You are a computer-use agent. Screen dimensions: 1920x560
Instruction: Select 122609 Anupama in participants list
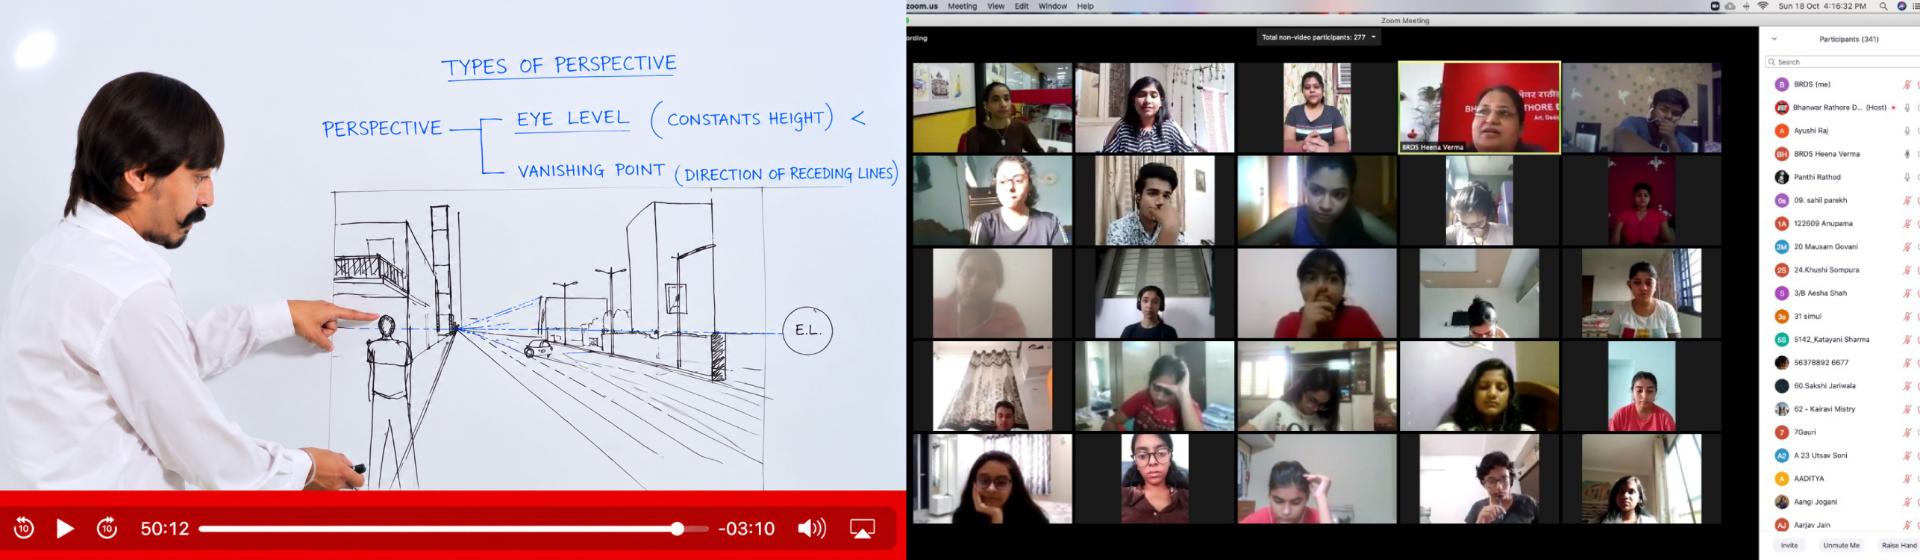(1842, 224)
